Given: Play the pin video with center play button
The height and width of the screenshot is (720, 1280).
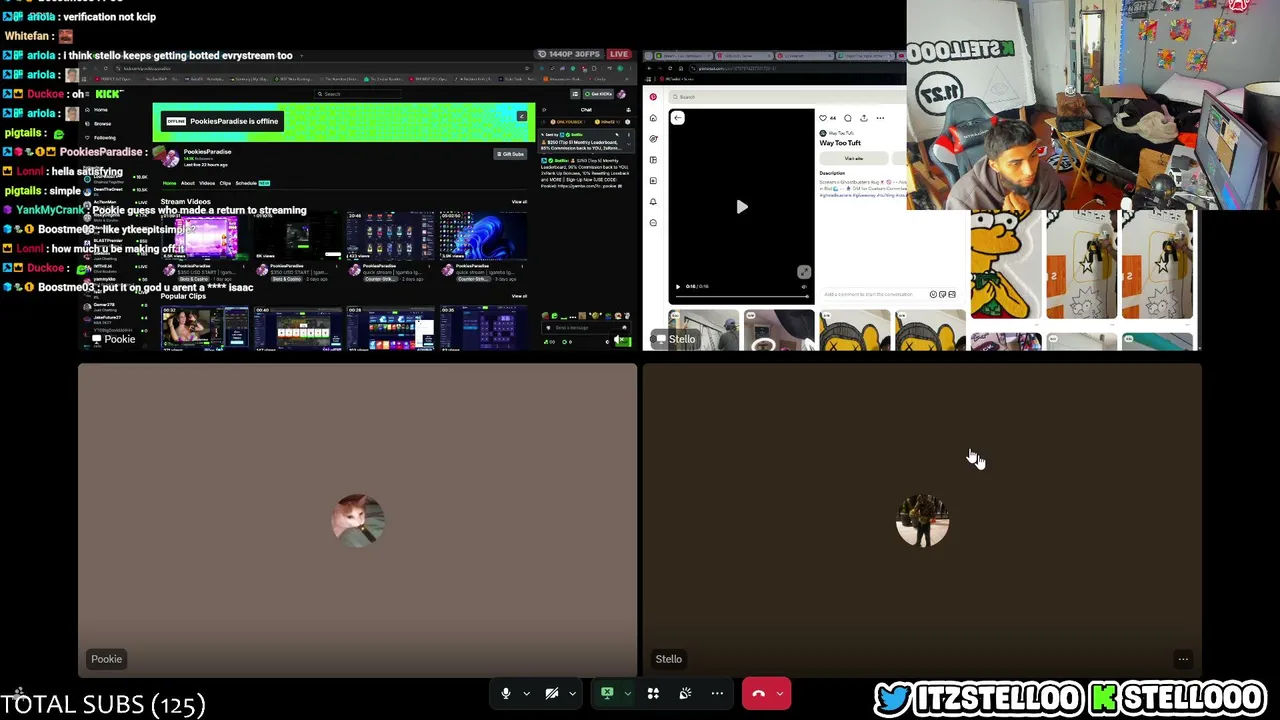Looking at the screenshot, I should (x=741, y=207).
